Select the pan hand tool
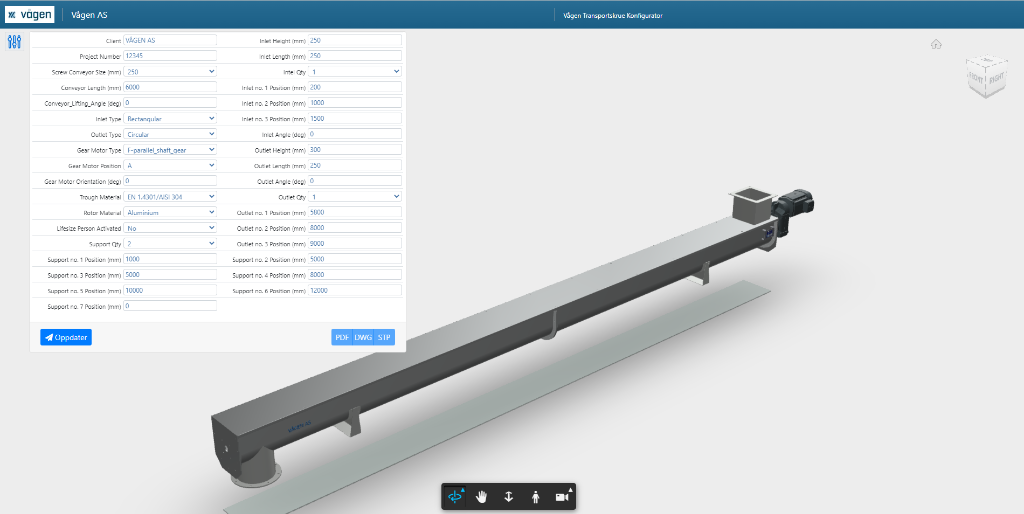Viewport: 1024px width, 514px height. [x=482, y=497]
